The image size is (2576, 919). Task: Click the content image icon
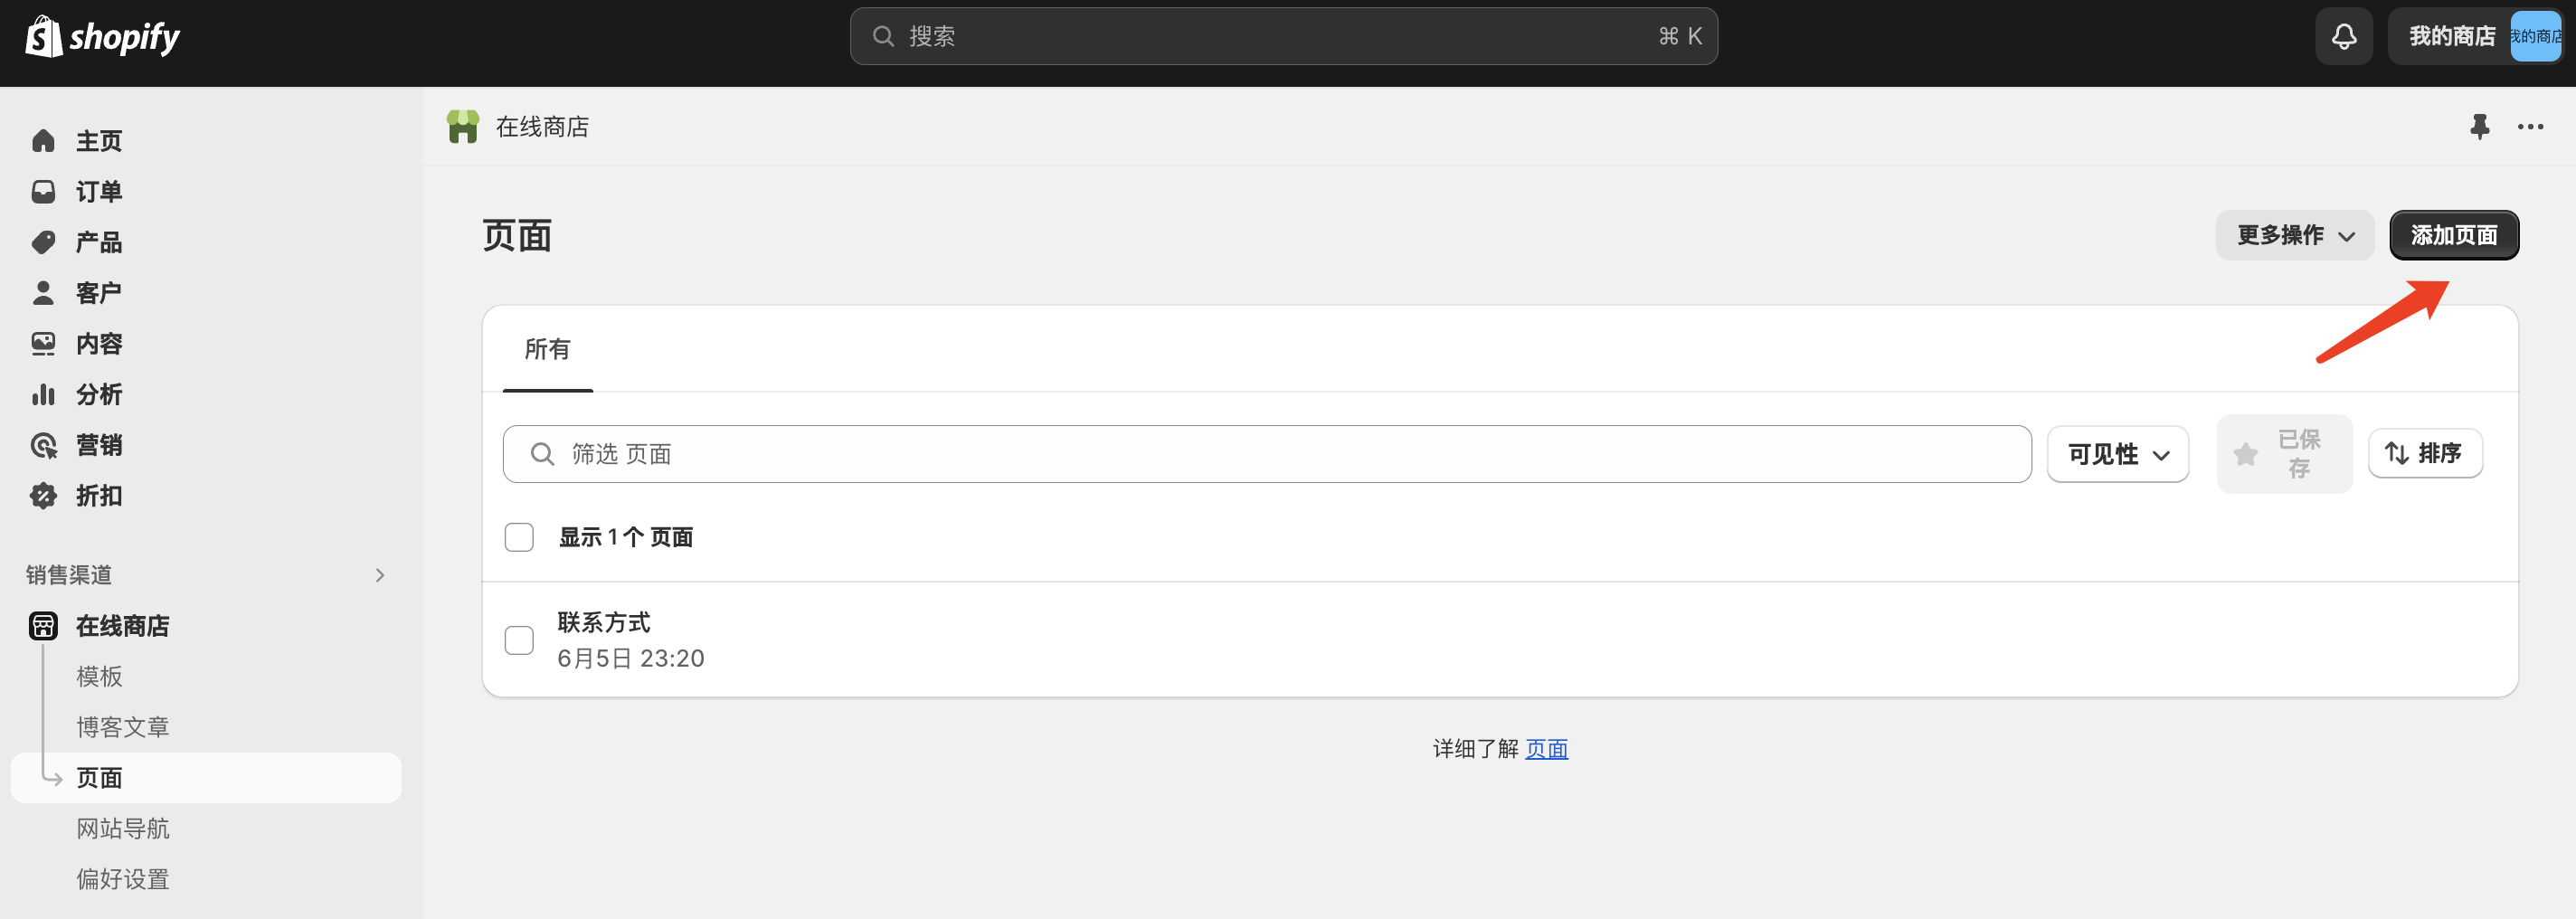(43, 344)
